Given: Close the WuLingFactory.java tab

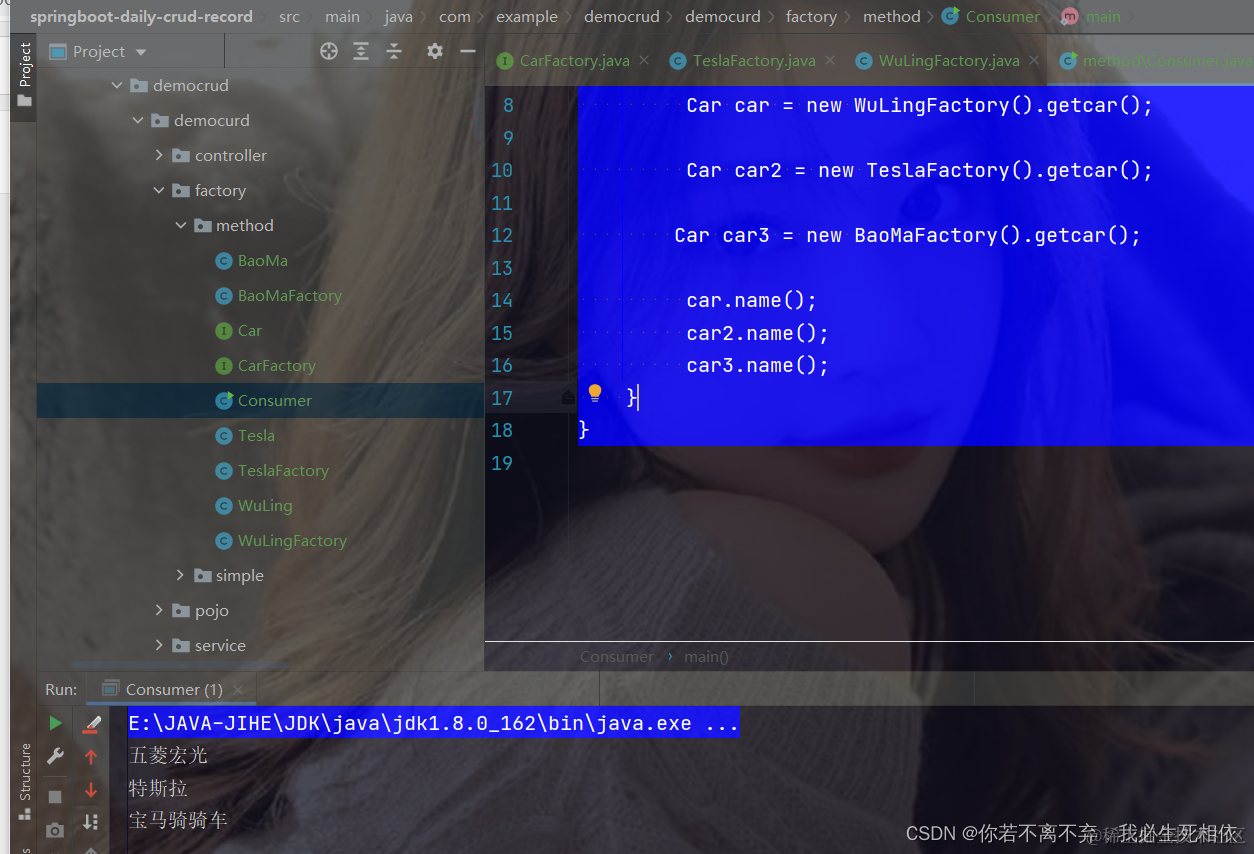Looking at the screenshot, I should pos(1034,61).
